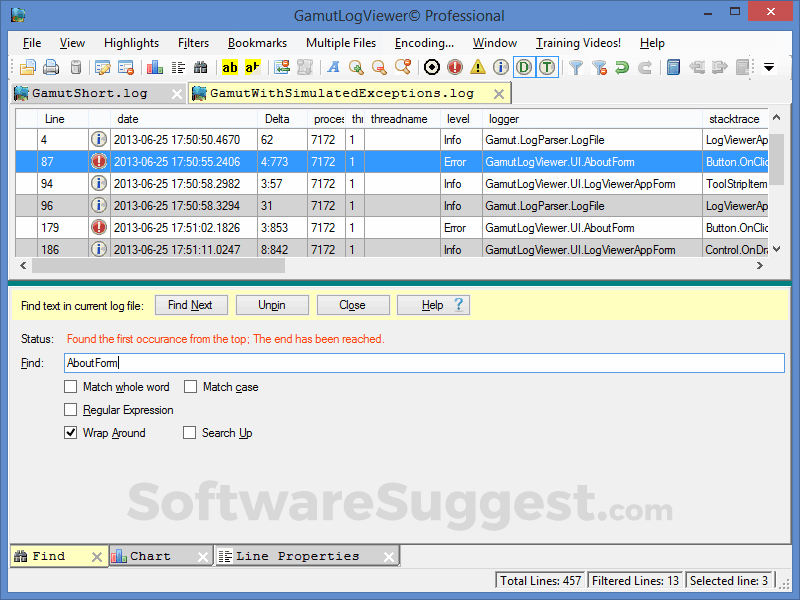Click the Unpin button
The height and width of the screenshot is (600, 800).
point(272,305)
